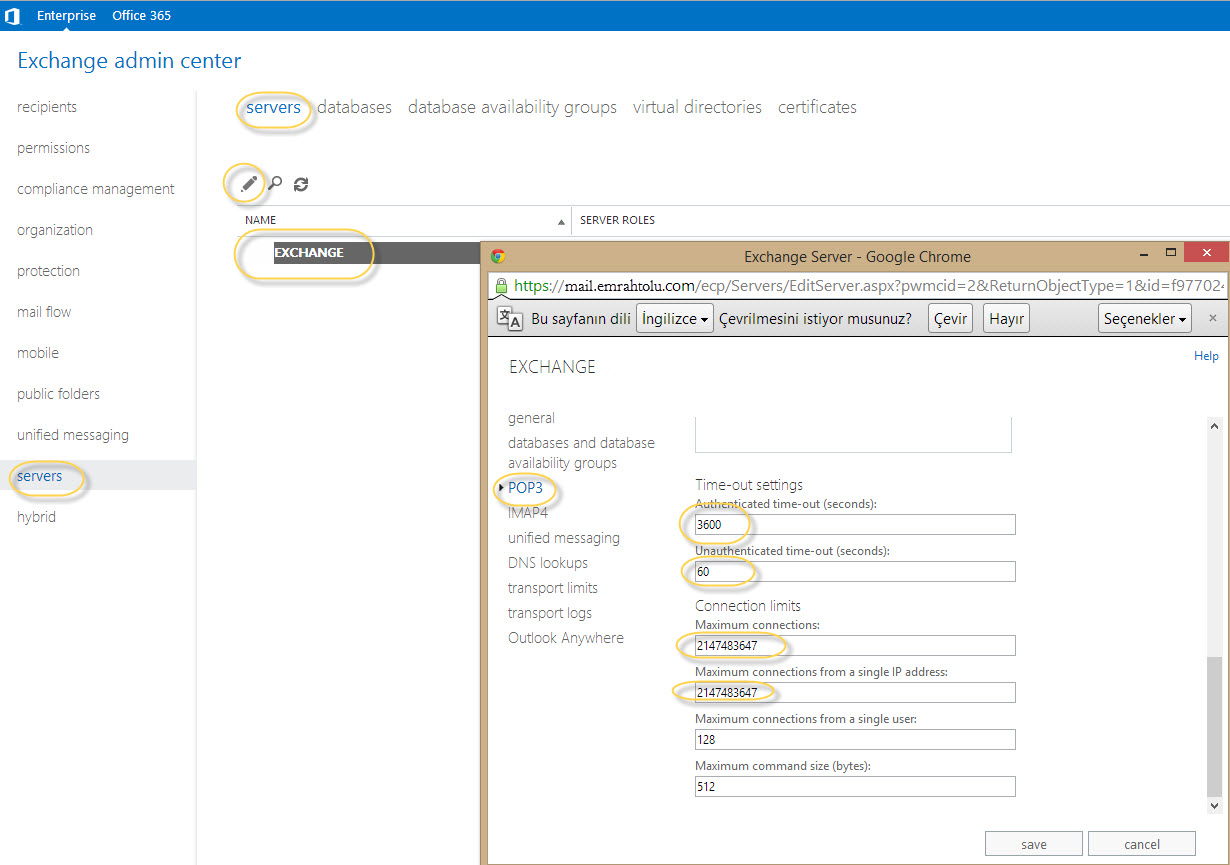Open database availability groups tab
The height and width of the screenshot is (865, 1230).
tap(512, 107)
